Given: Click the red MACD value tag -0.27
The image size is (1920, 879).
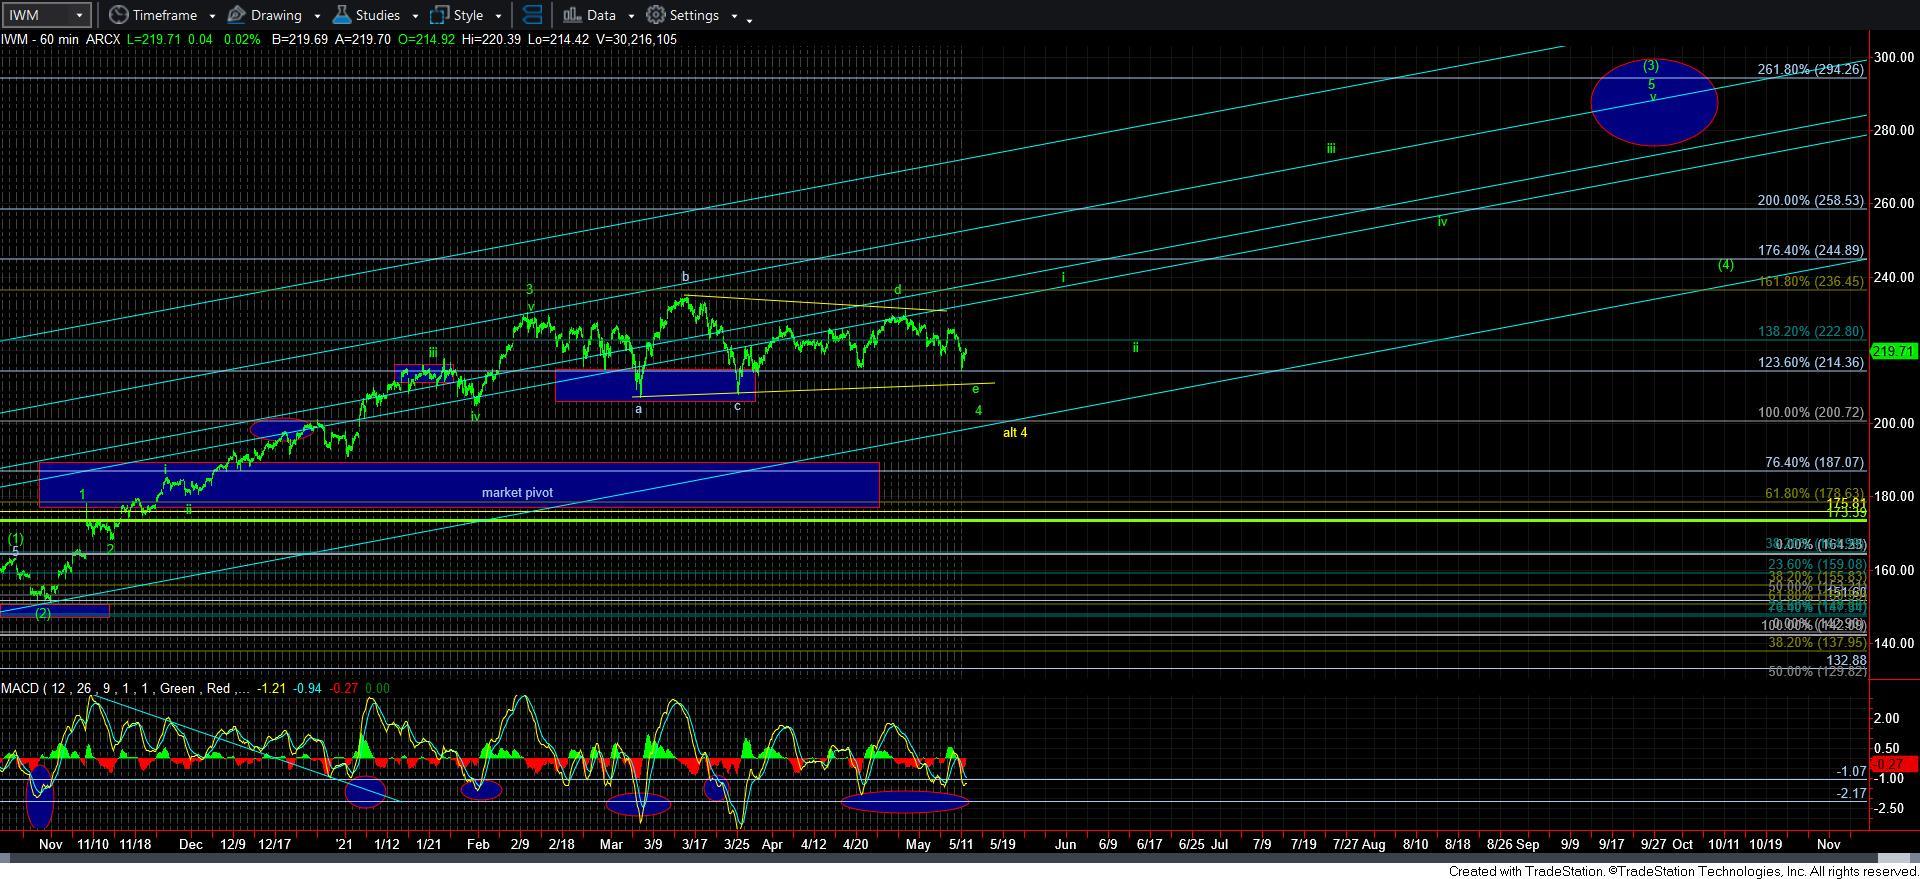Looking at the screenshot, I should 1893,765.
